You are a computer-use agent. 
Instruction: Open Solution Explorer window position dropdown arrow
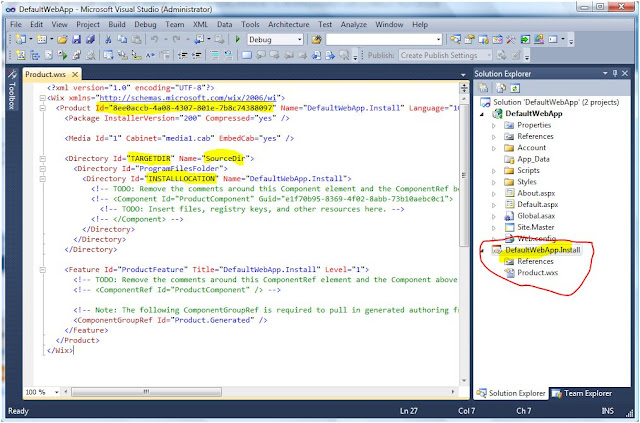(x=605, y=73)
